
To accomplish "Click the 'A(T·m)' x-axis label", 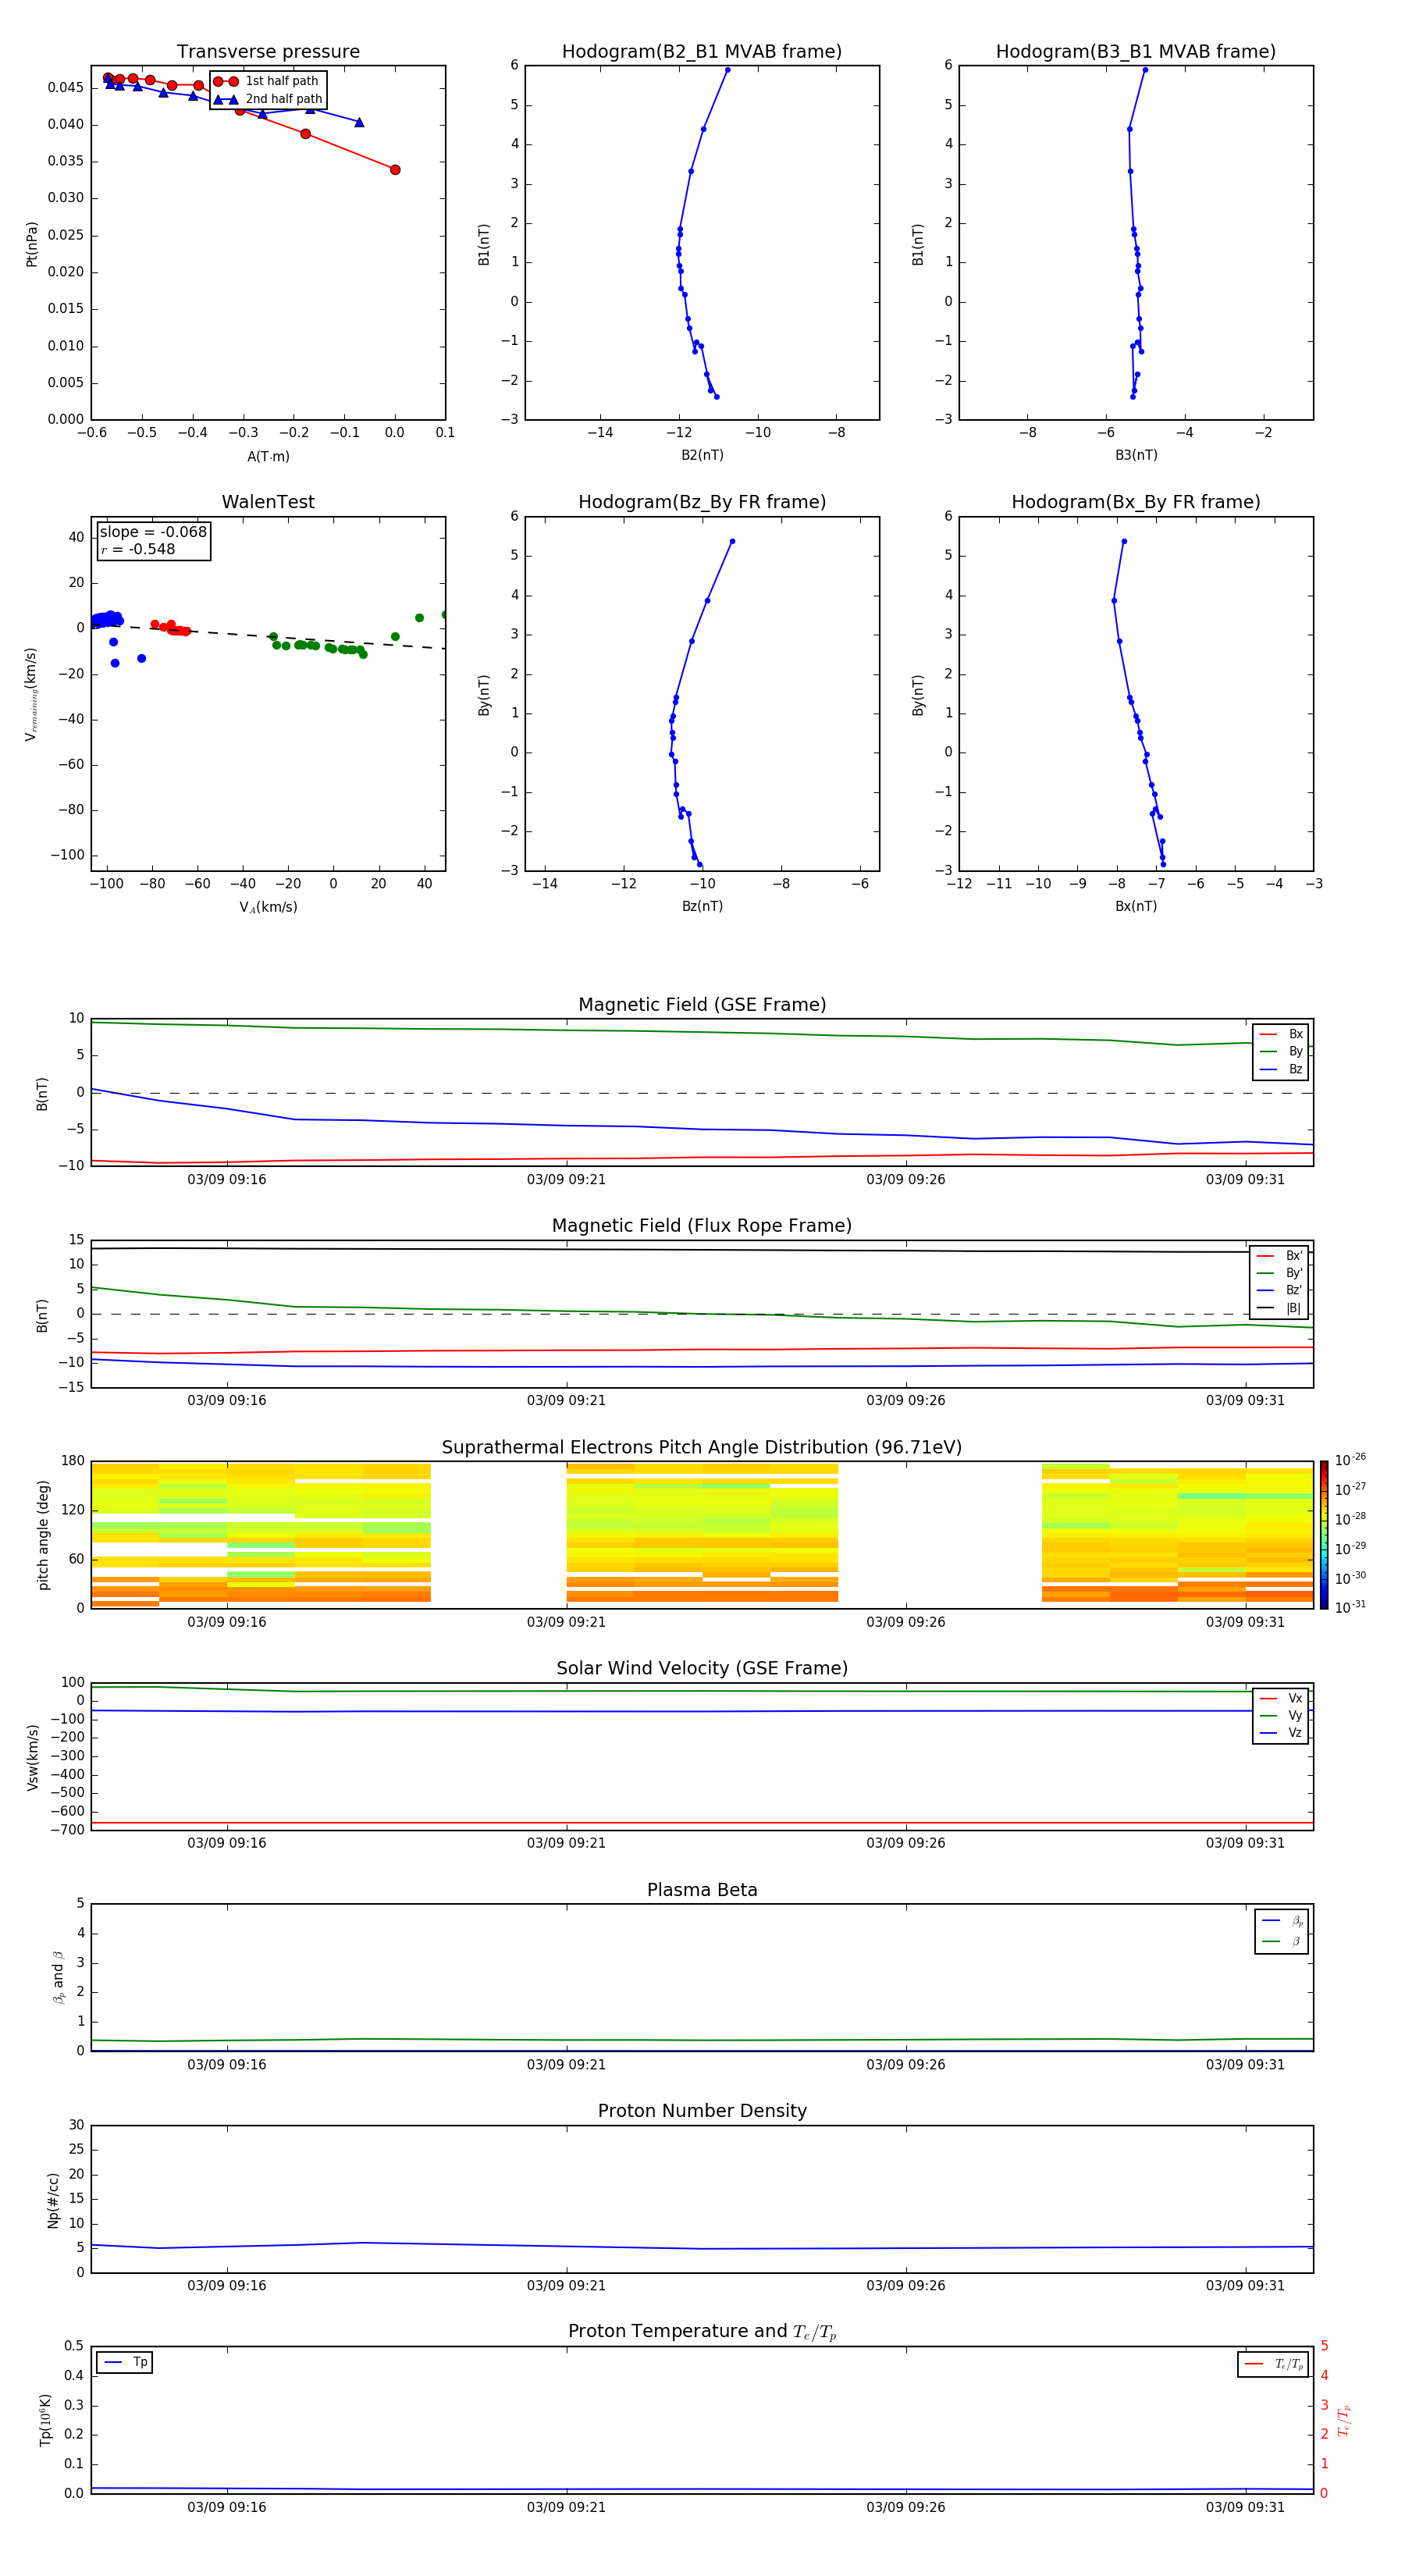I will pos(268,457).
